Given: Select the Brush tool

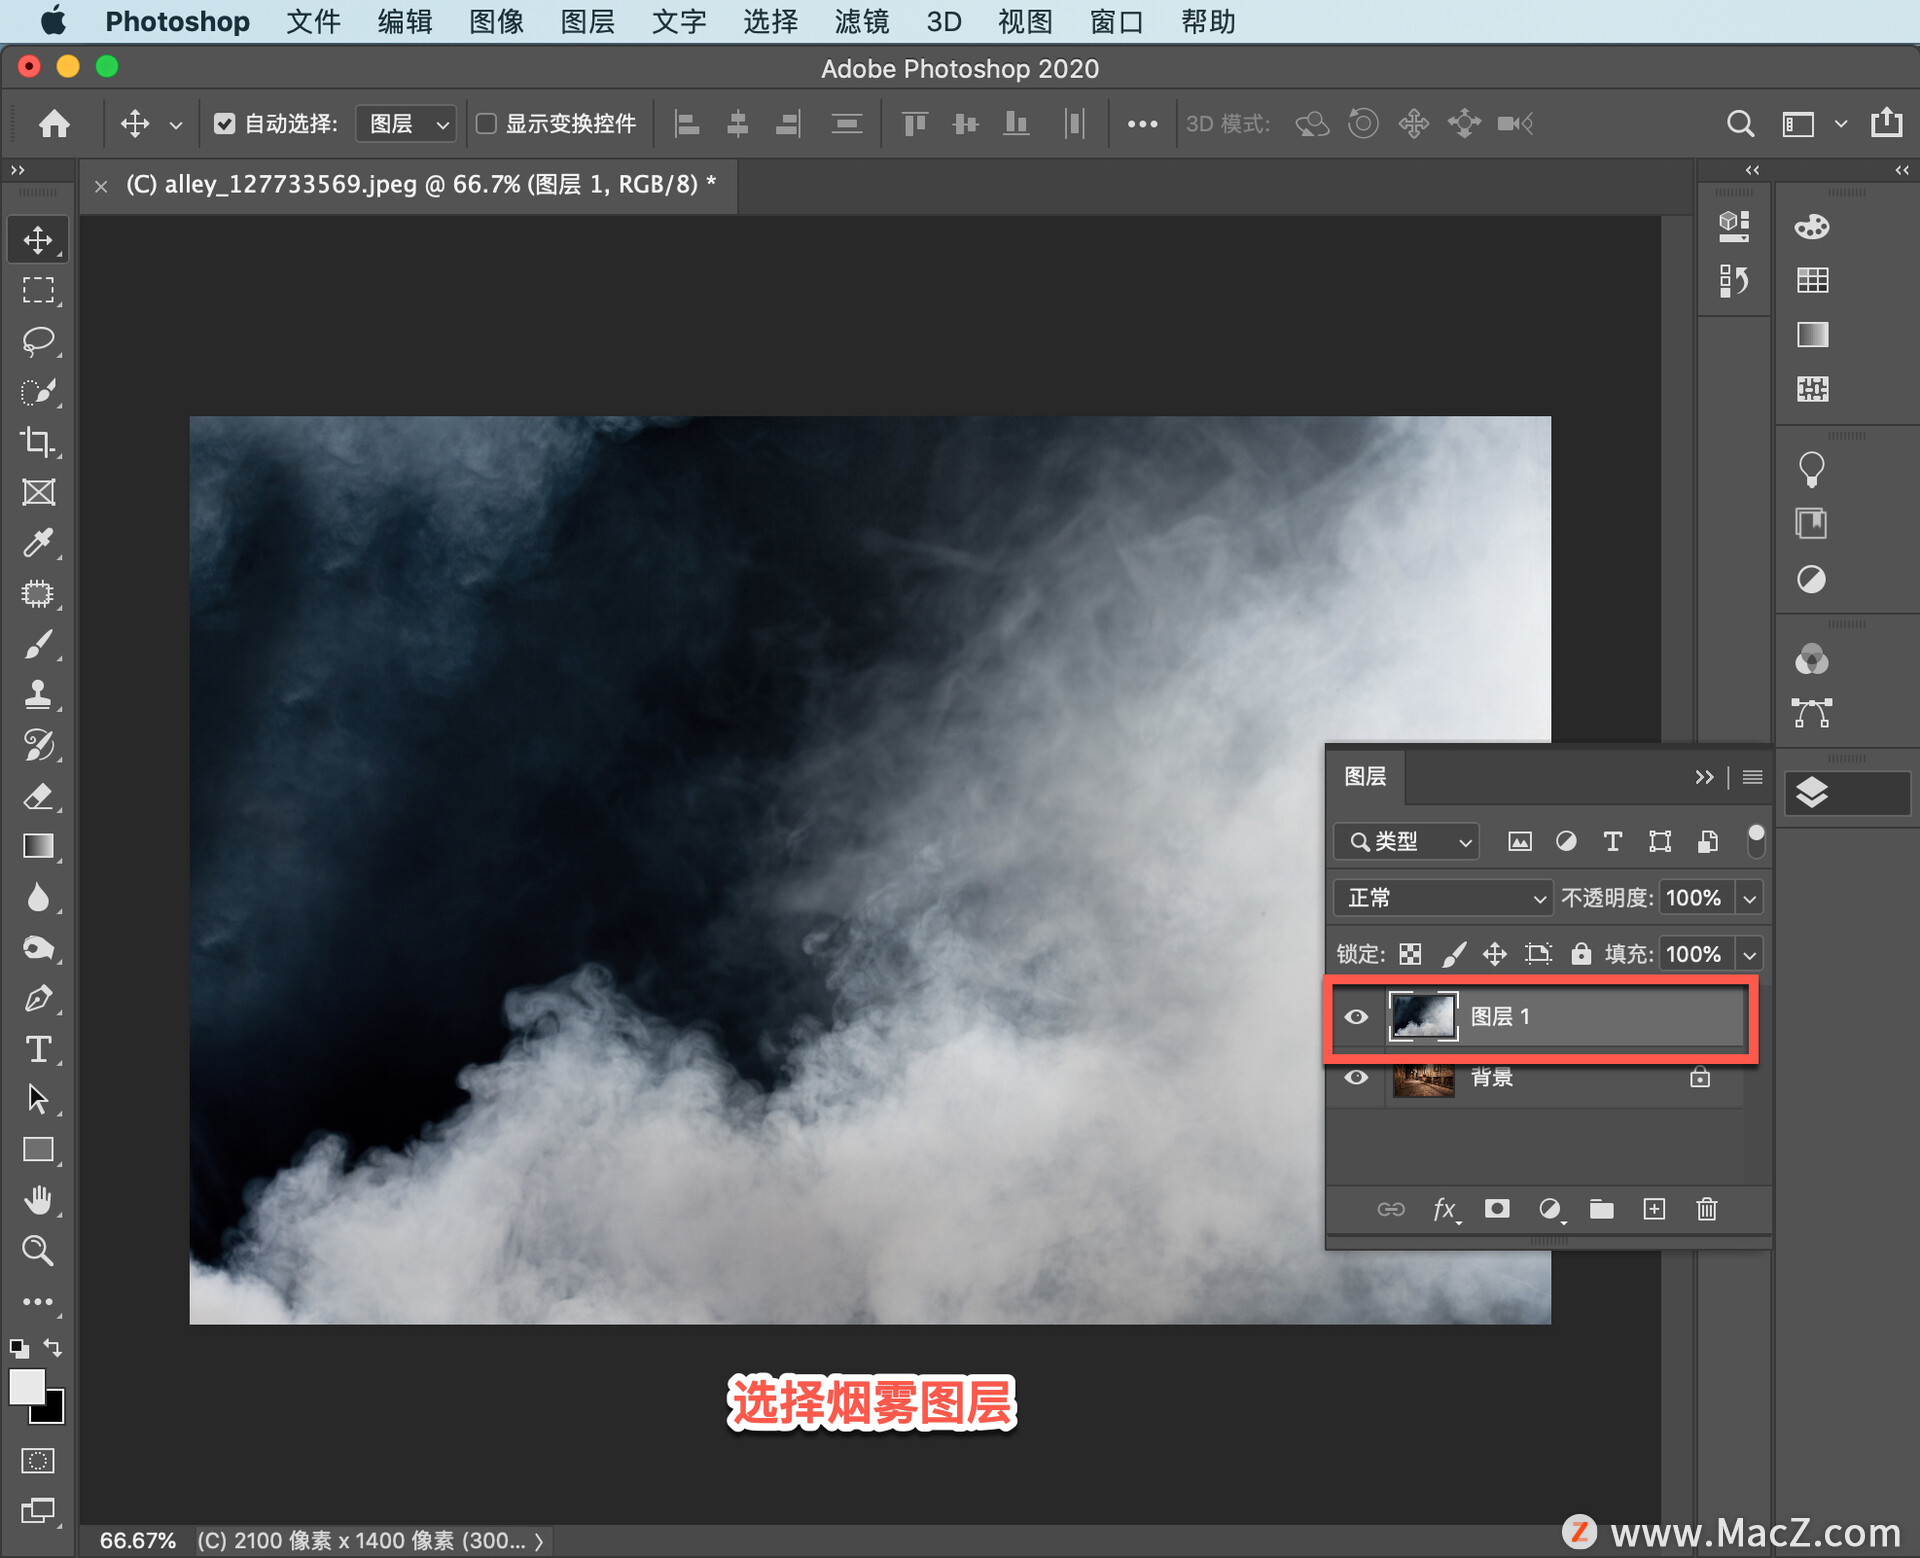Looking at the screenshot, I should click(x=38, y=644).
